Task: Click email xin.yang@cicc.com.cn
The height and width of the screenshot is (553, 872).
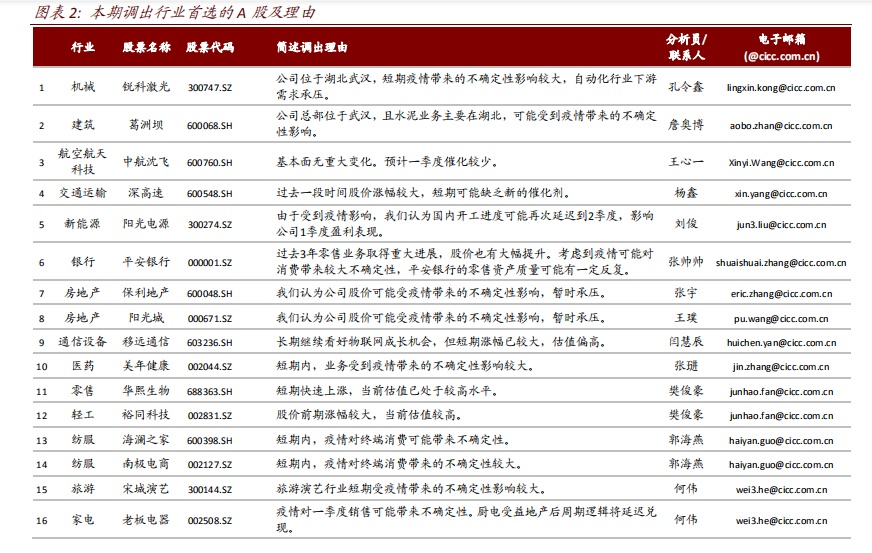Action: click(781, 194)
